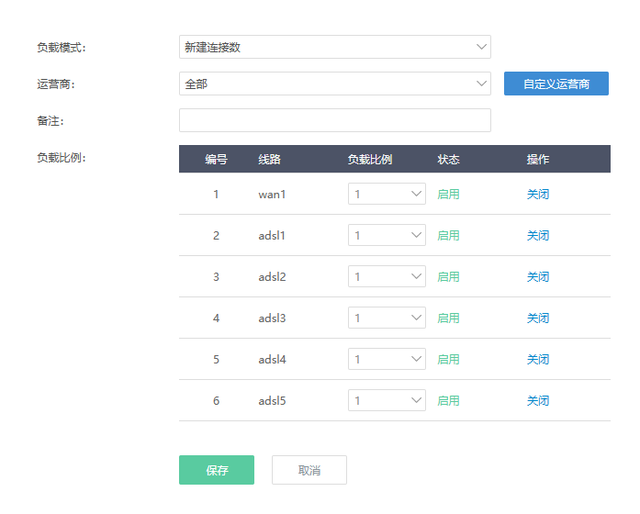
Task: Click the 线路 column header
Action: (x=269, y=159)
